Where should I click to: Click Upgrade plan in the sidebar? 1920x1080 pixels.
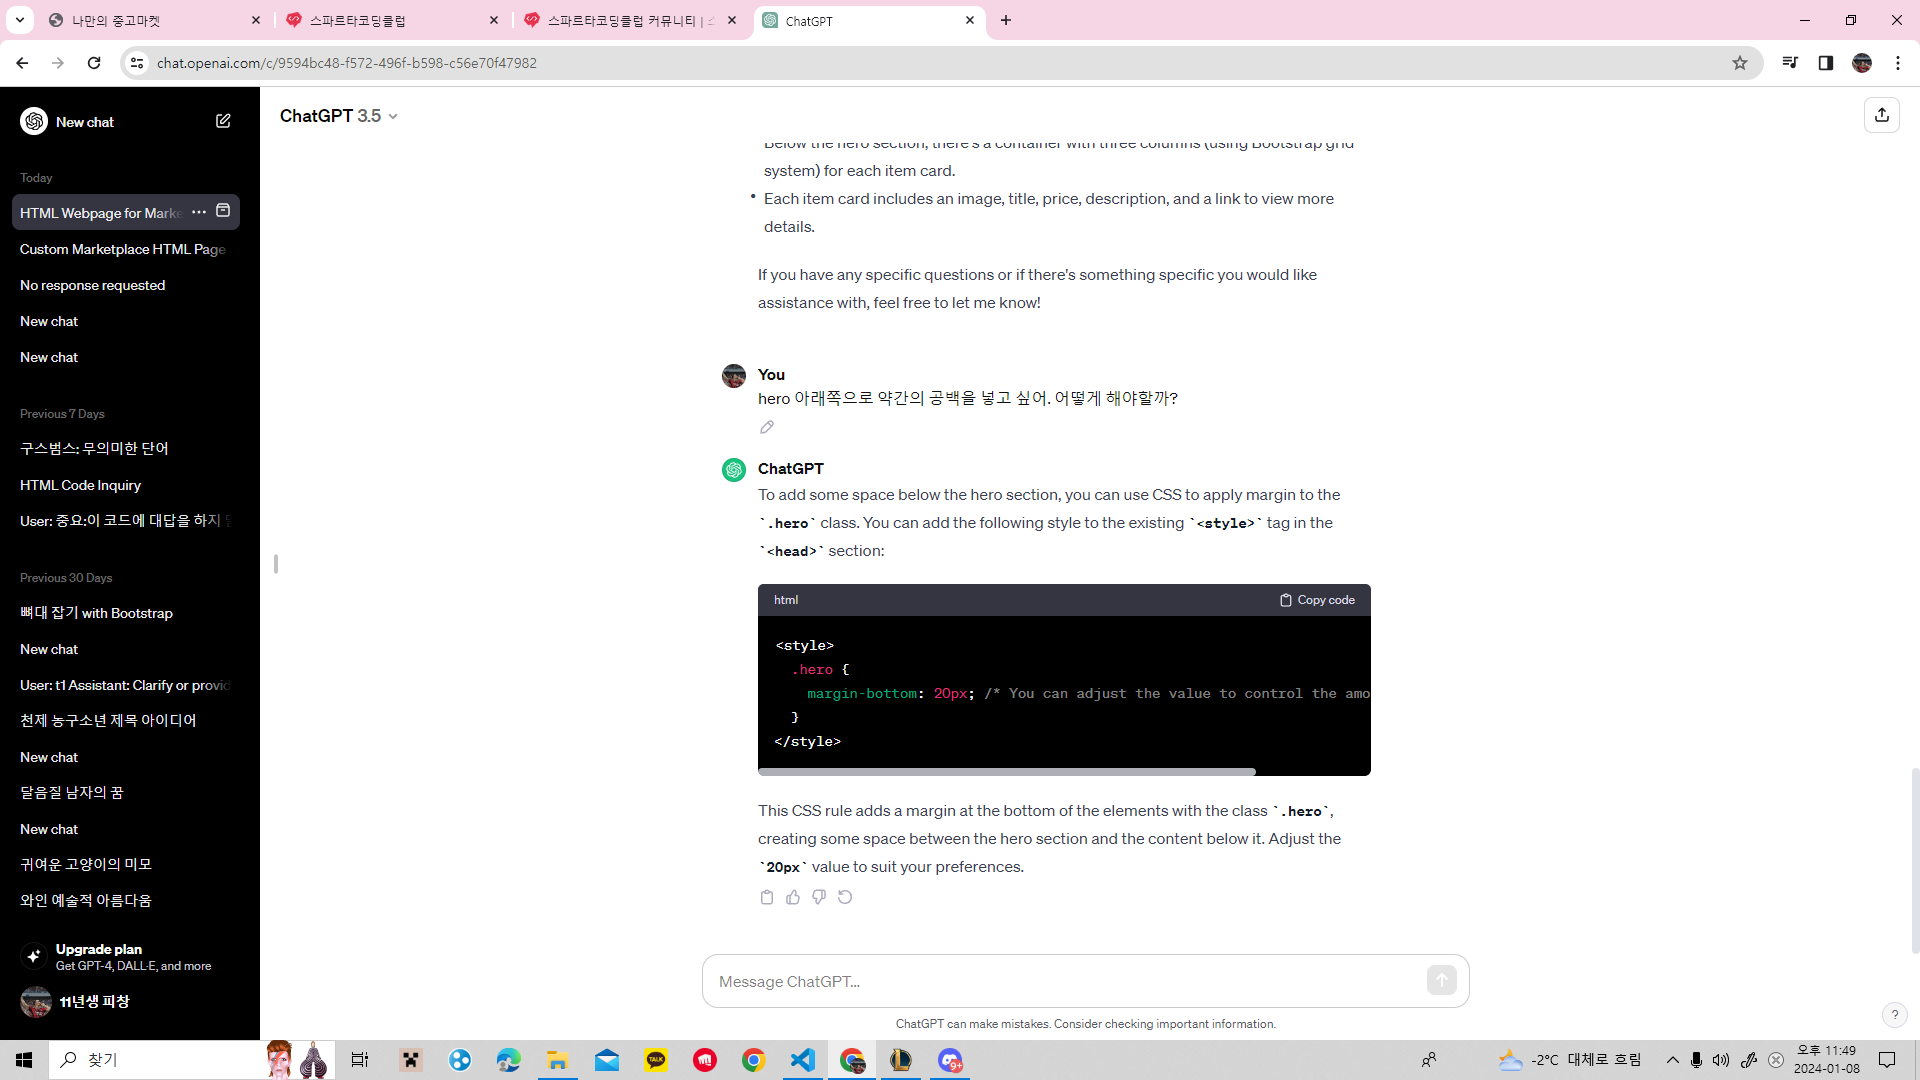(126, 956)
